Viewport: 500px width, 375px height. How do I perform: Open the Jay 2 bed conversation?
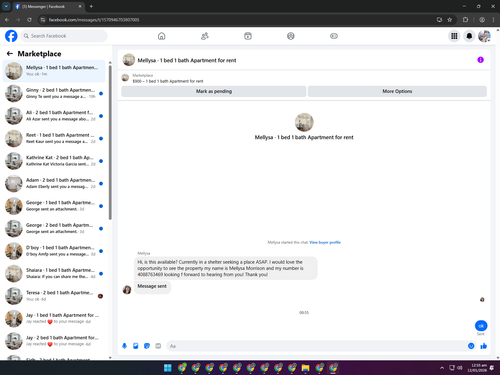[x=54, y=341]
